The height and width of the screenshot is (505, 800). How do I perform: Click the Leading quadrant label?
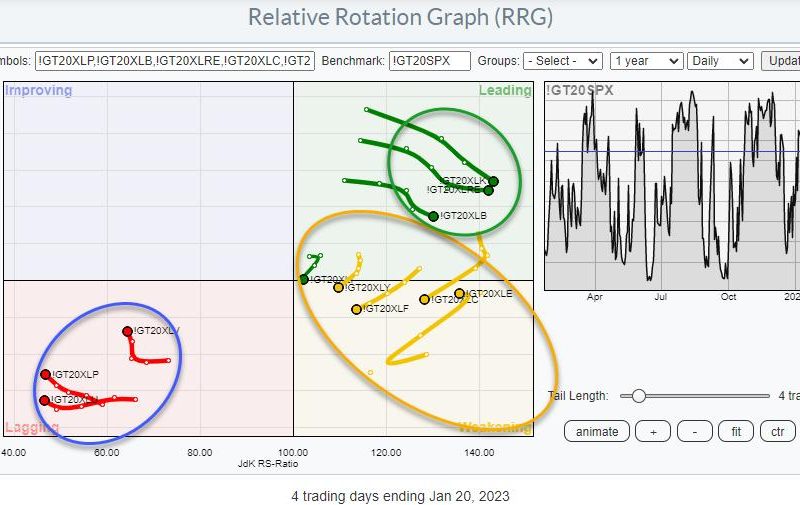505,90
